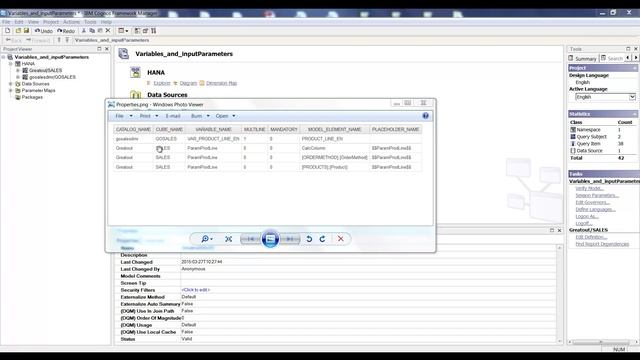This screenshot has width=640, height=360.
Task: Click the Cut toolbar icon
Action: pyautogui.click(x=84, y=31)
